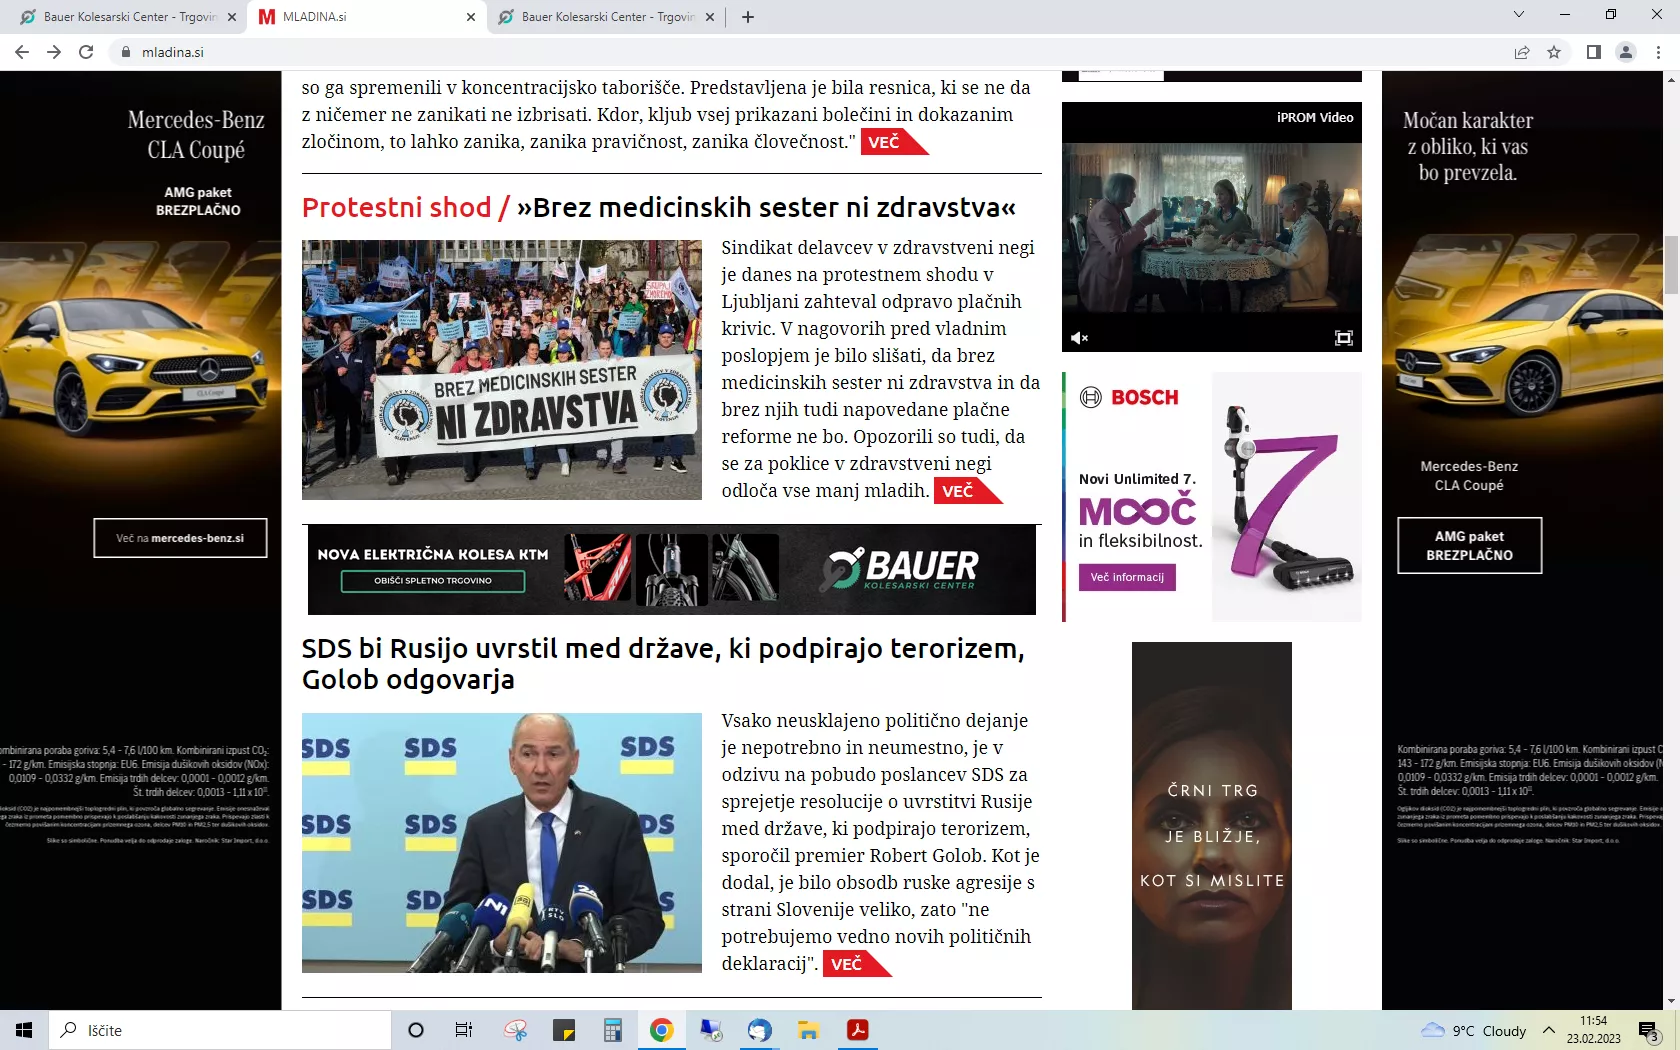Open the share page icon in address bar
Screen dimensions: 1680x1050
(x=1522, y=52)
